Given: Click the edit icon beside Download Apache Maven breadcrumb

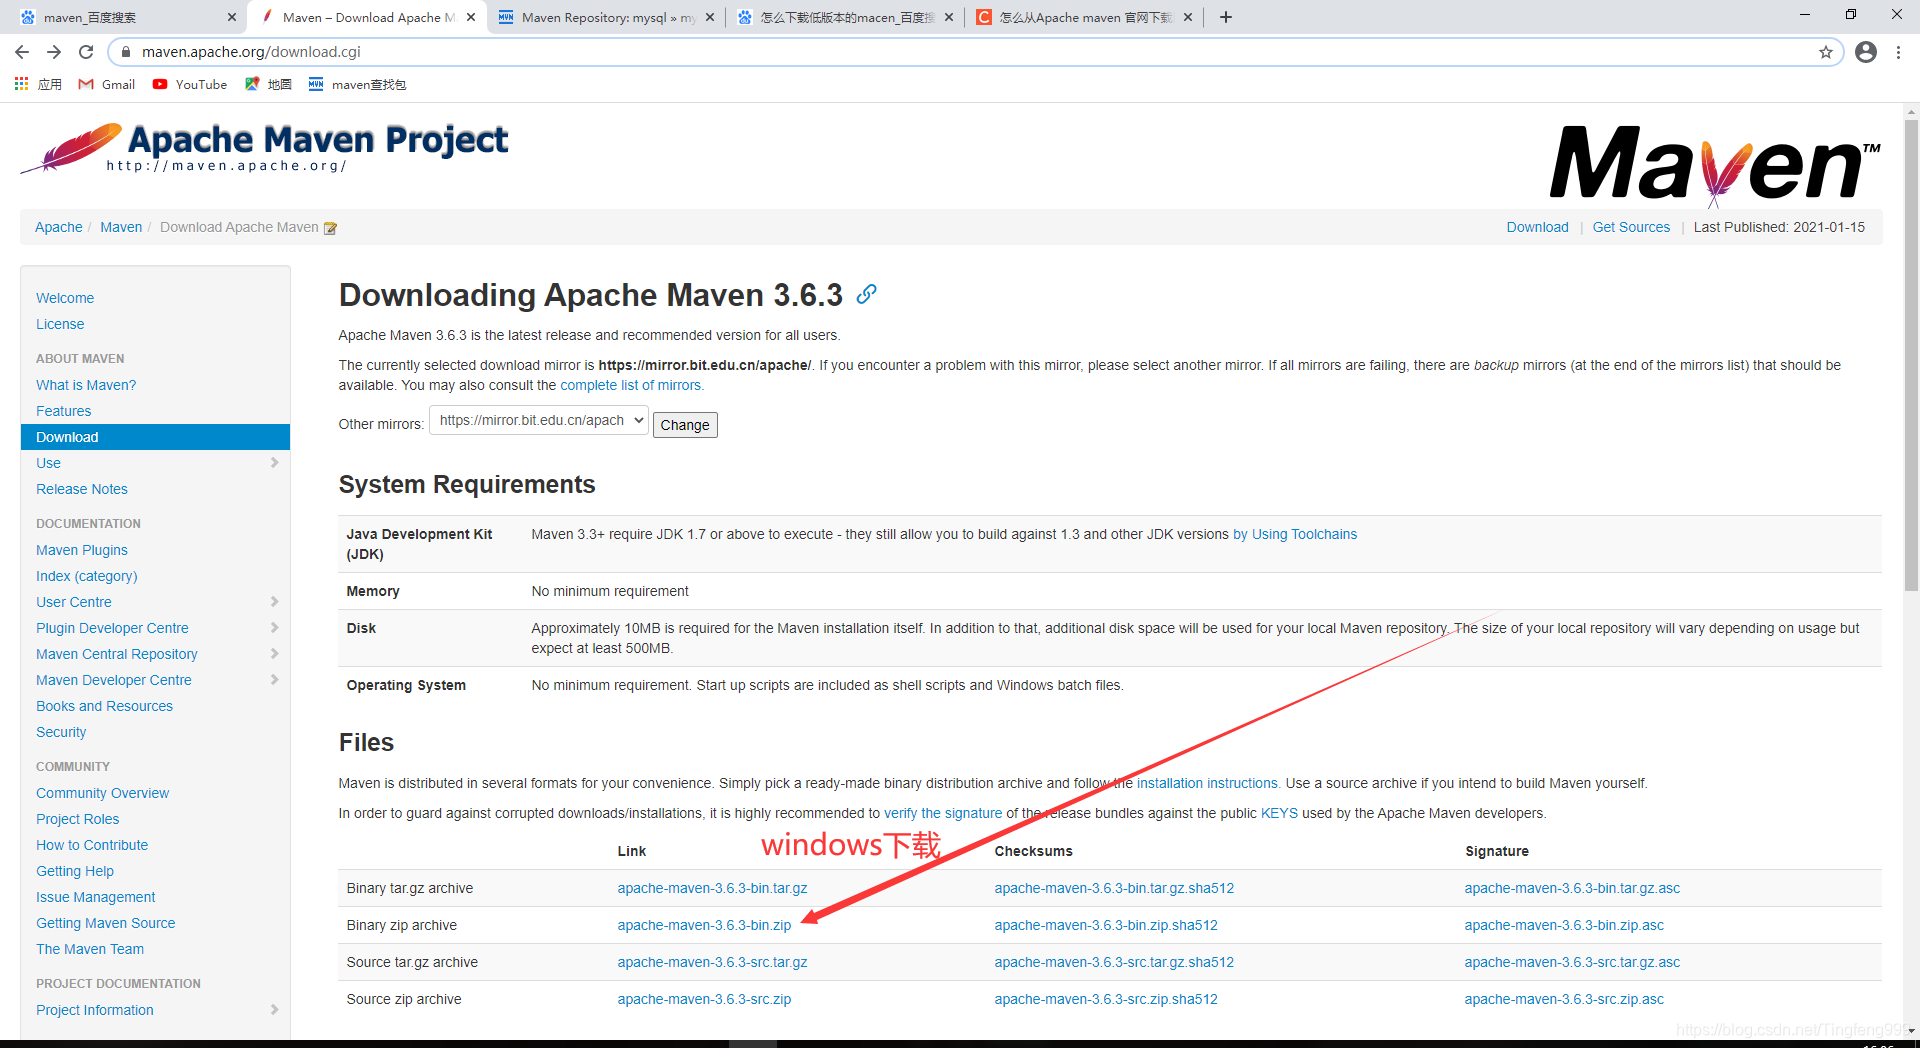Looking at the screenshot, I should (330, 228).
